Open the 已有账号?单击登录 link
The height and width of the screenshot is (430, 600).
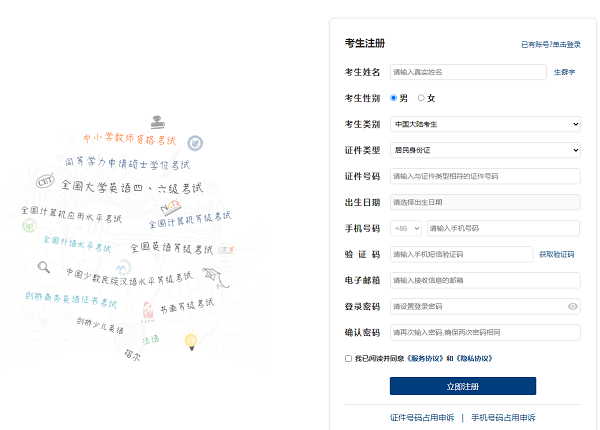(x=551, y=44)
